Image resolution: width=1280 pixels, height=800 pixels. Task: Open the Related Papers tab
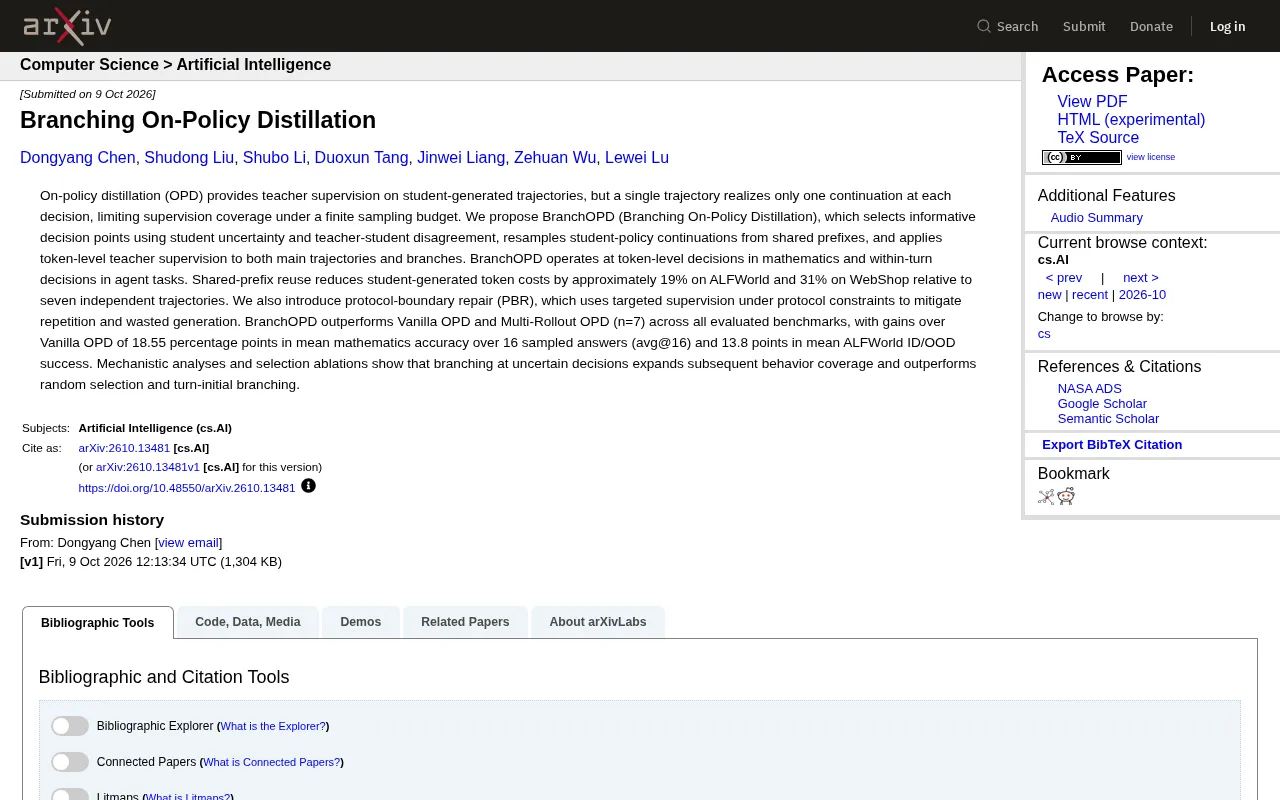(x=465, y=622)
